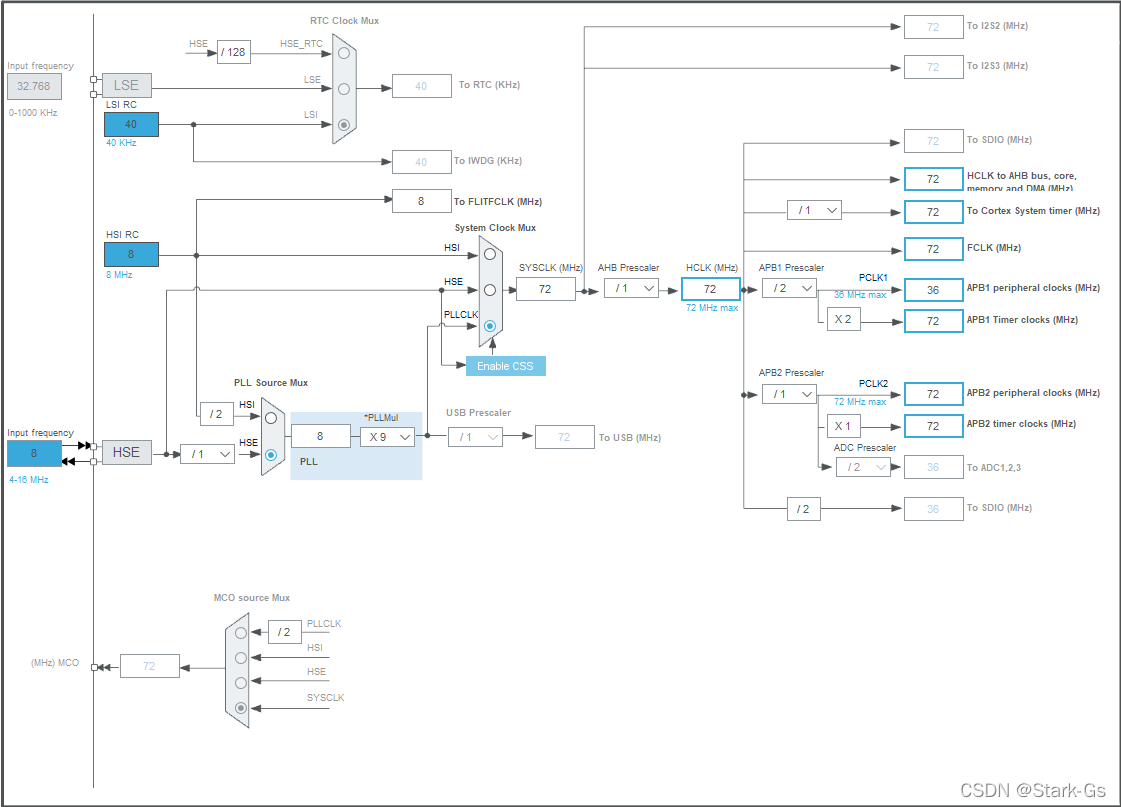
Task: Click the SYSCLK 72 MHz field
Action: [x=546, y=288]
